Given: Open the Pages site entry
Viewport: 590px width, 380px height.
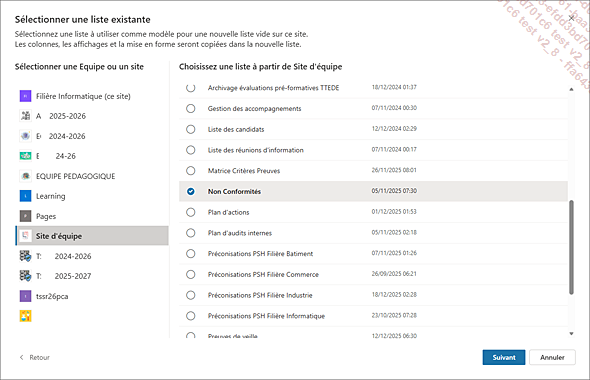Looking at the screenshot, I should tap(92, 216).
